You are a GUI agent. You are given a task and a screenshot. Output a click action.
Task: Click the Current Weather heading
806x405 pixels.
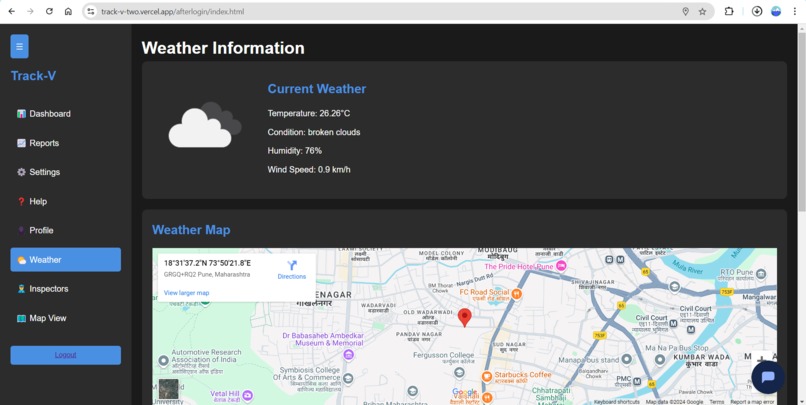point(317,89)
